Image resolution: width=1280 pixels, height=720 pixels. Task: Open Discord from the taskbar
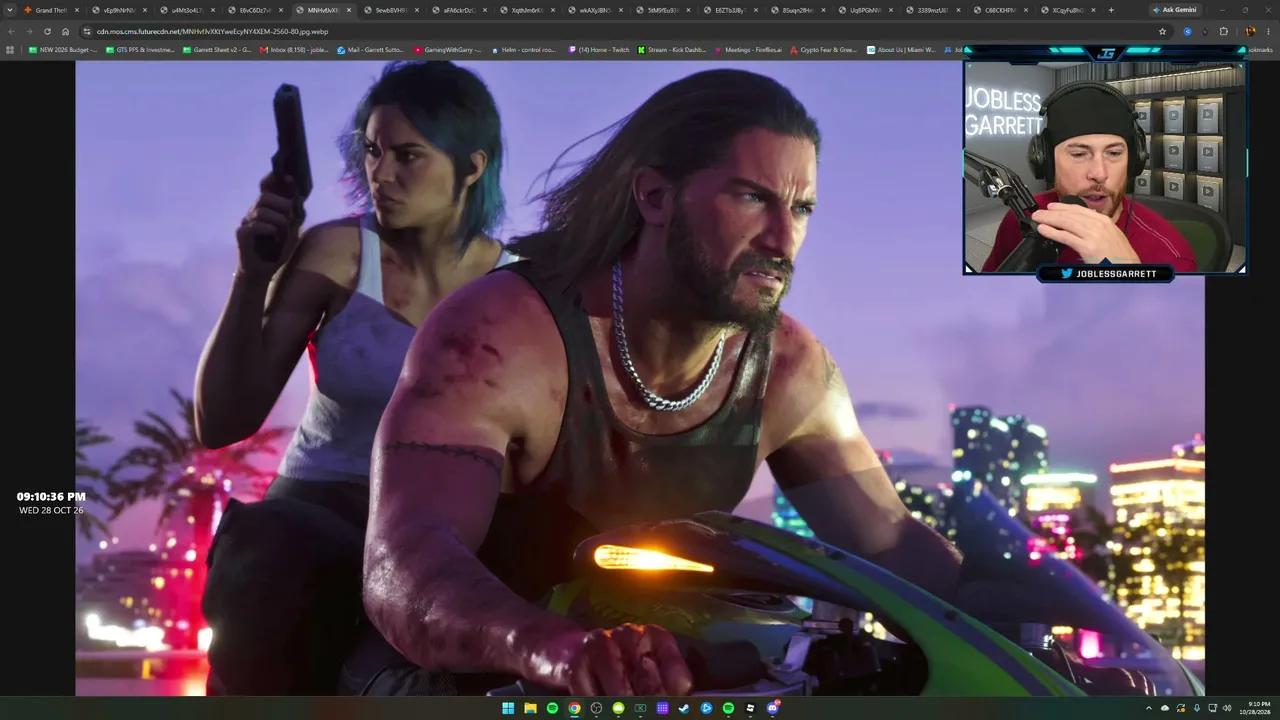coord(772,708)
